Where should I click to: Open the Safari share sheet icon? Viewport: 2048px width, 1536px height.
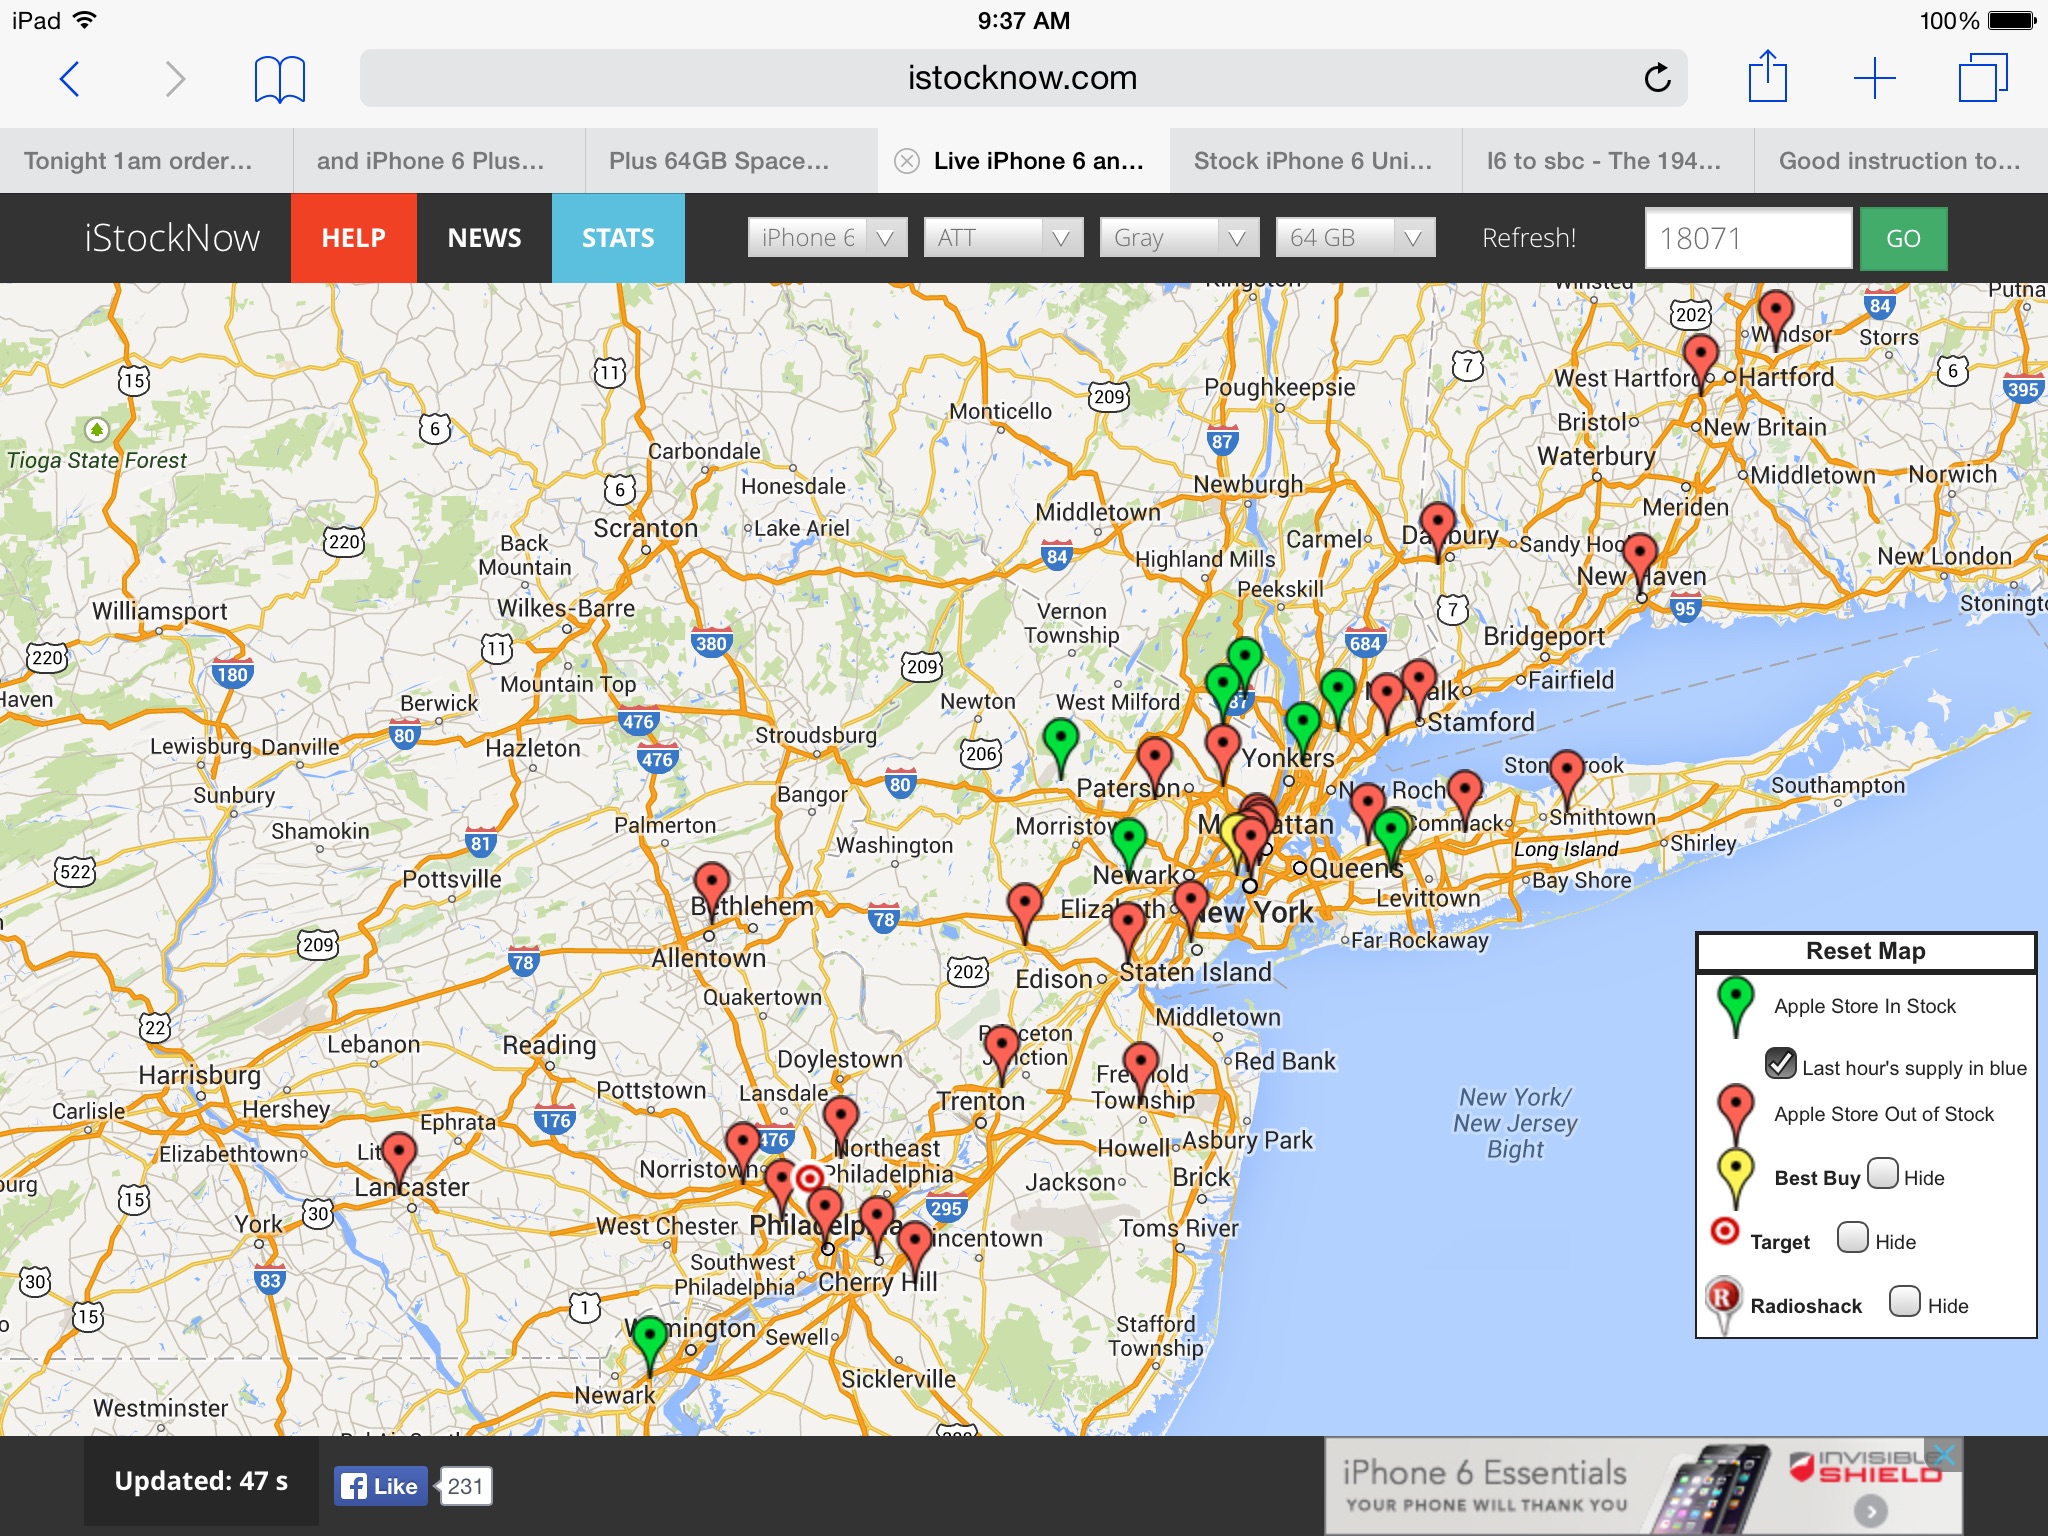[x=1767, y=78]
